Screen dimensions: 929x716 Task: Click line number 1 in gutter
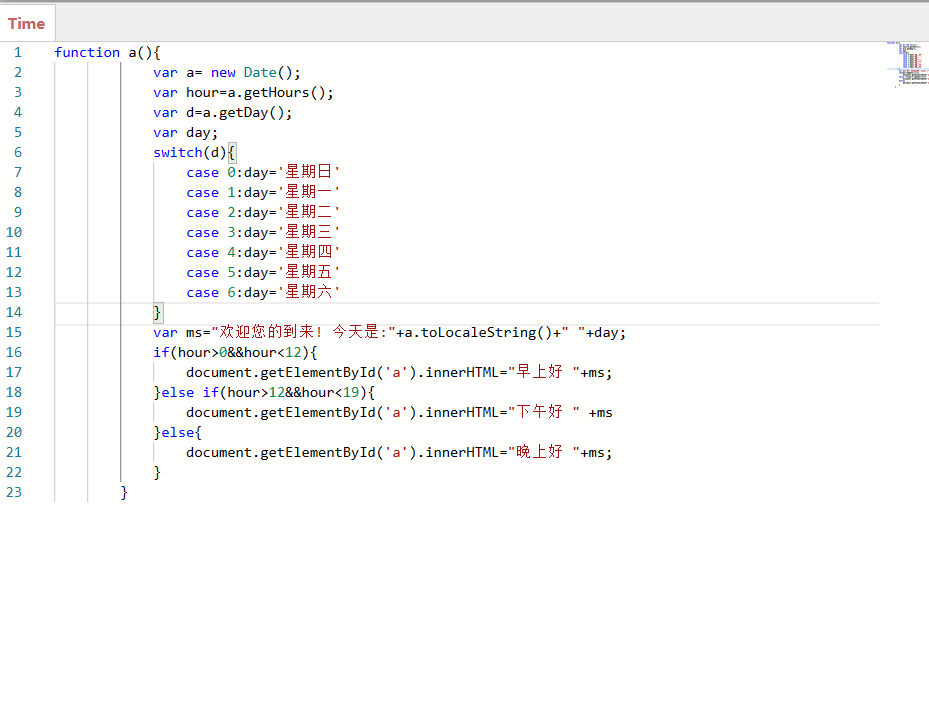point(17,52)
